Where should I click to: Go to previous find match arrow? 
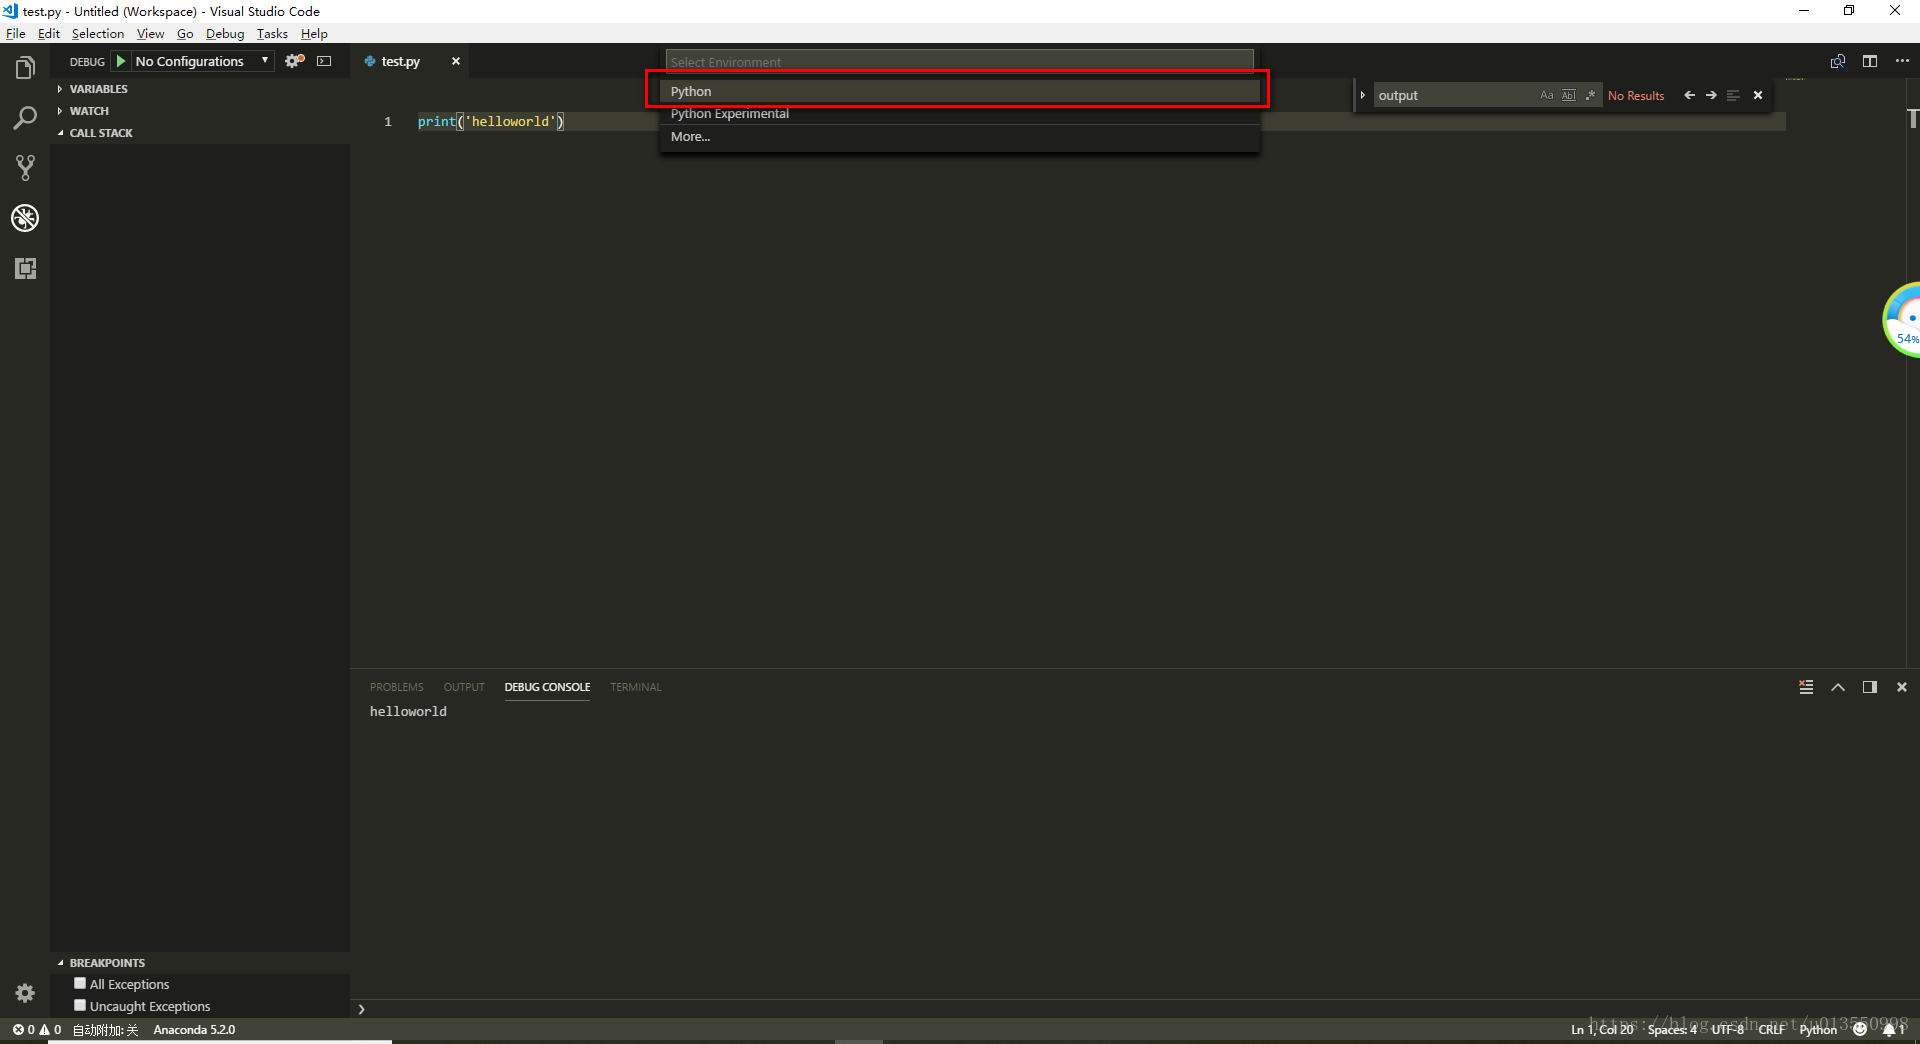click(1690, 95)
